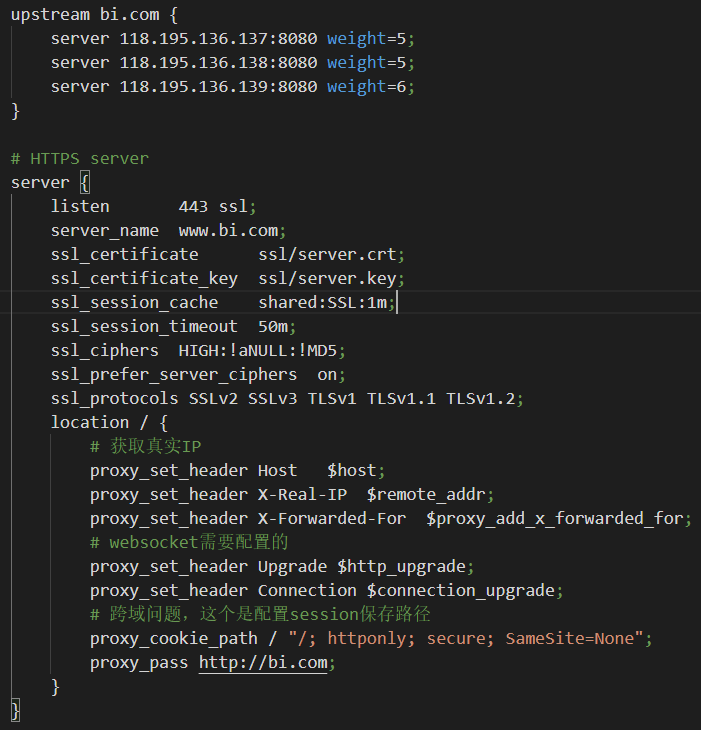Click the proxy_cookie_path directive
The image size is (701, 730).
coord(174,639)
